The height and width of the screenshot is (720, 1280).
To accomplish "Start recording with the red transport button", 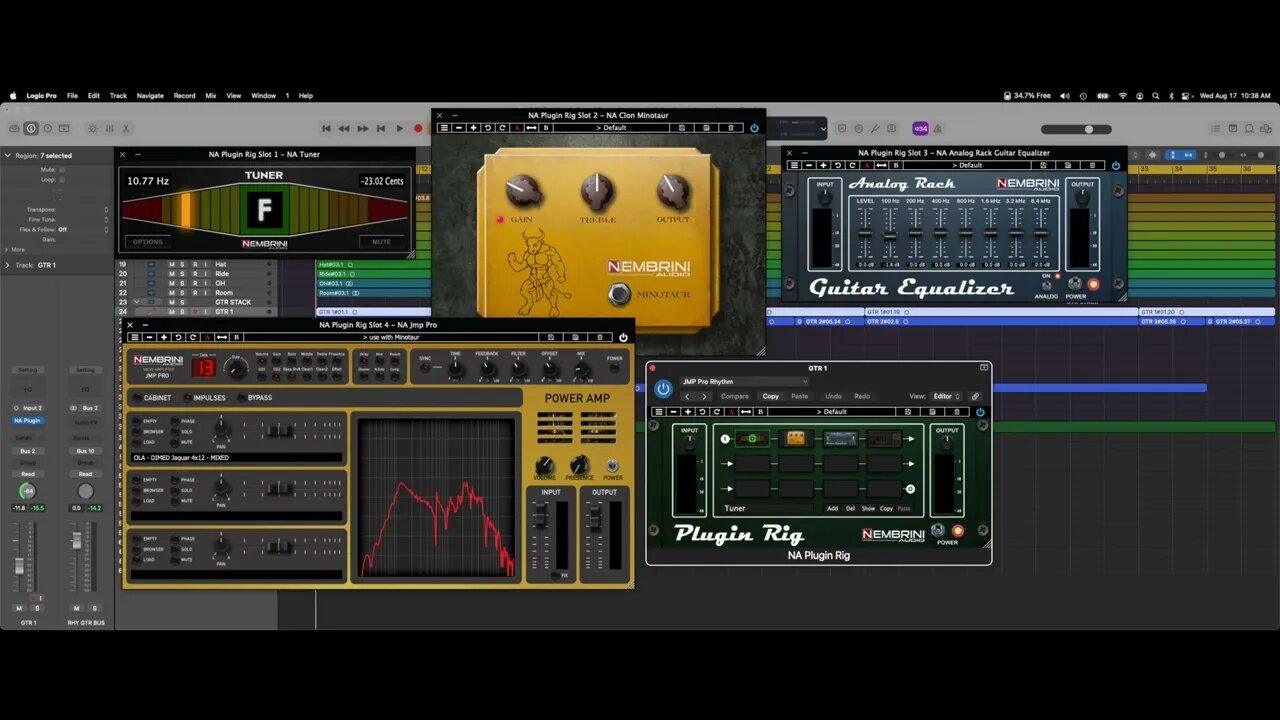I will [418, 128].
